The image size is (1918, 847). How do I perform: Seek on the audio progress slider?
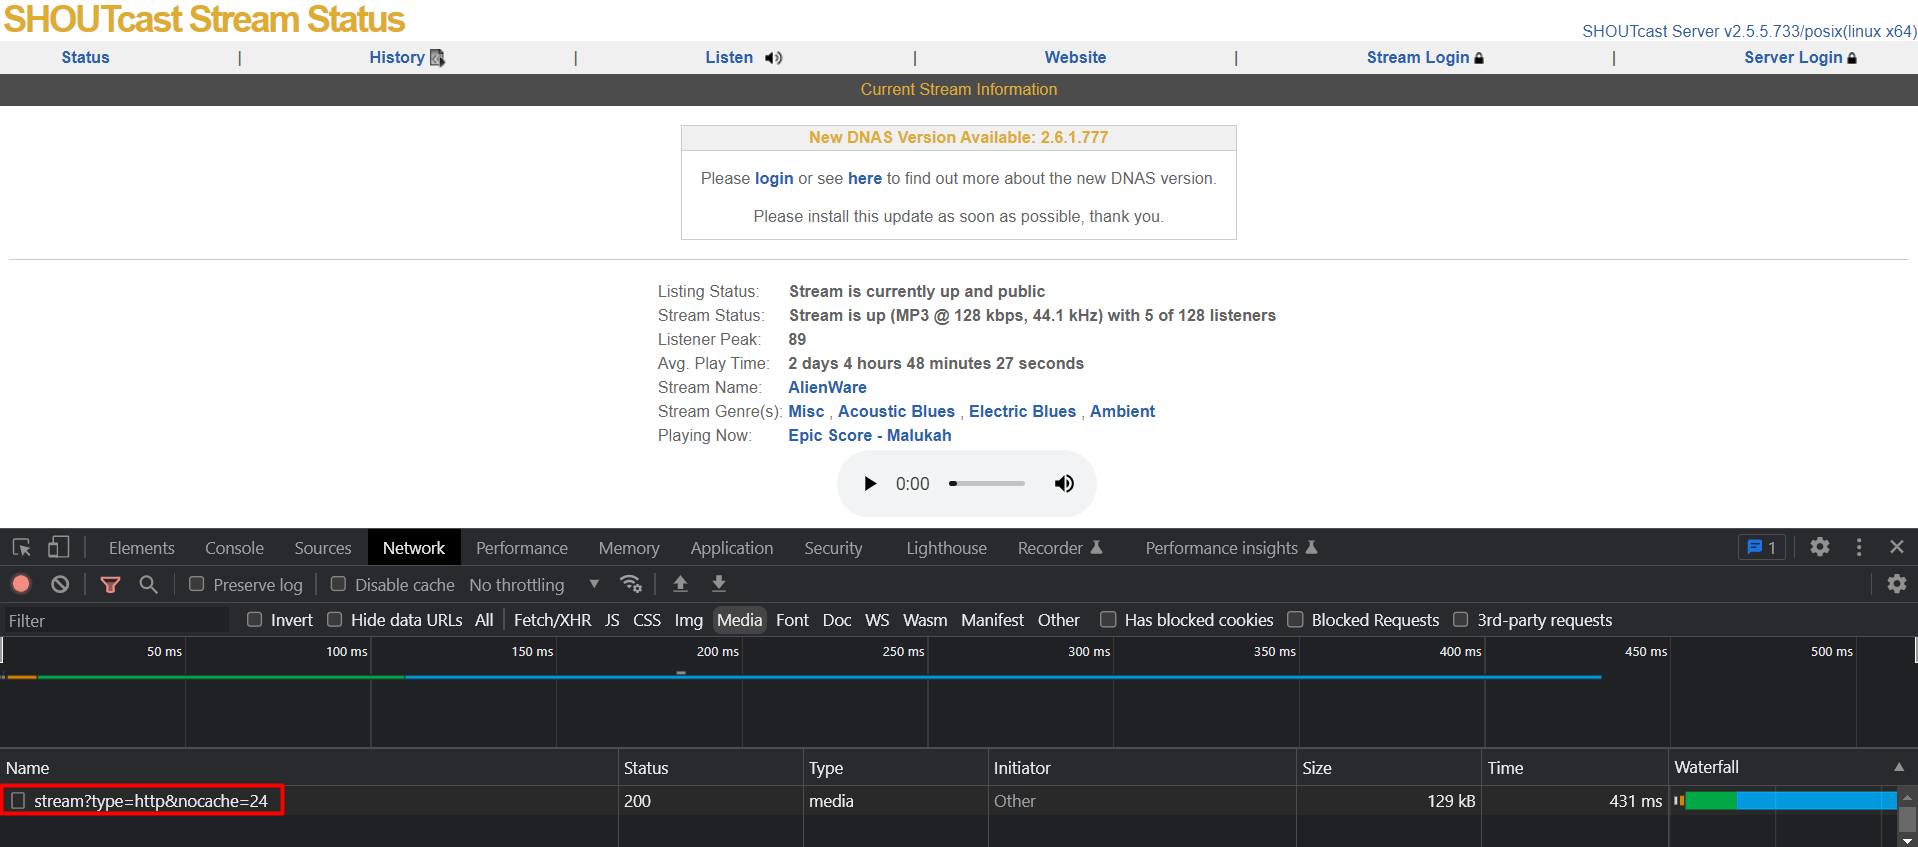[987, 484]
